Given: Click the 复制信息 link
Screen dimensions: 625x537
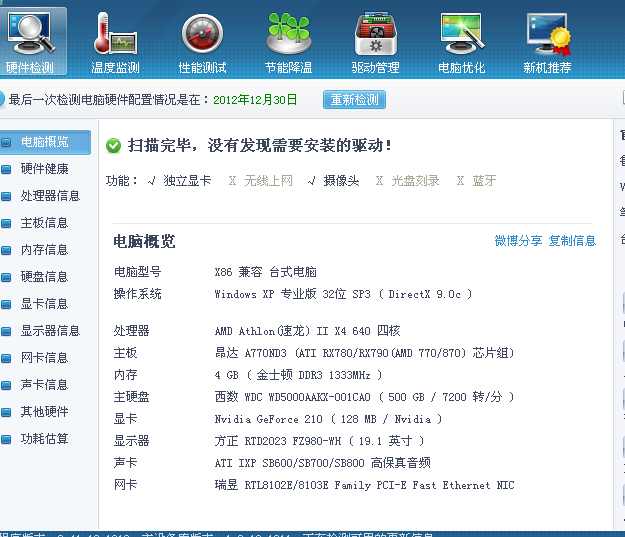Looking at the screenshot, I should 572,241.
